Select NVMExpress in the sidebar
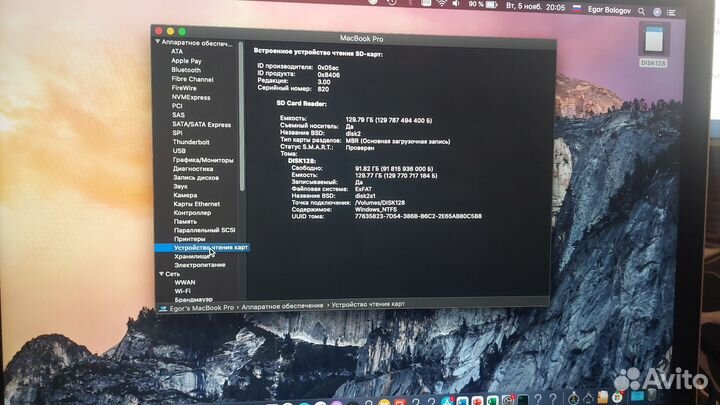Screen dimensions: 720x405 pyautogui.click(x=191, y=97)
